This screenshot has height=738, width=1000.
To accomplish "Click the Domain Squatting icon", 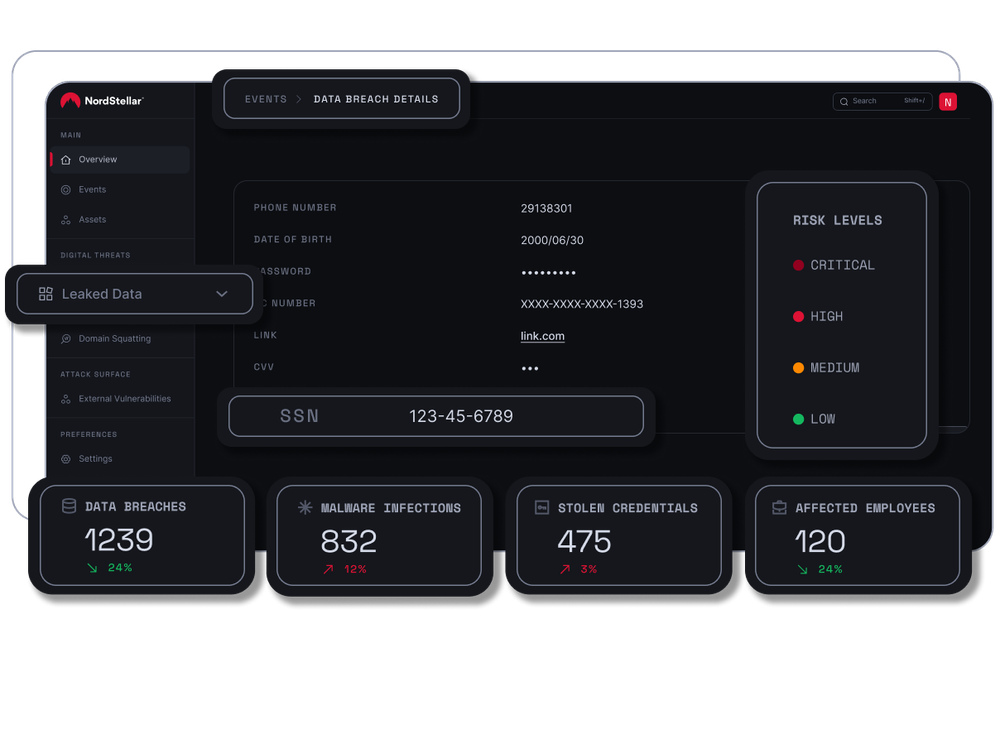I will (x=66, y=339).
